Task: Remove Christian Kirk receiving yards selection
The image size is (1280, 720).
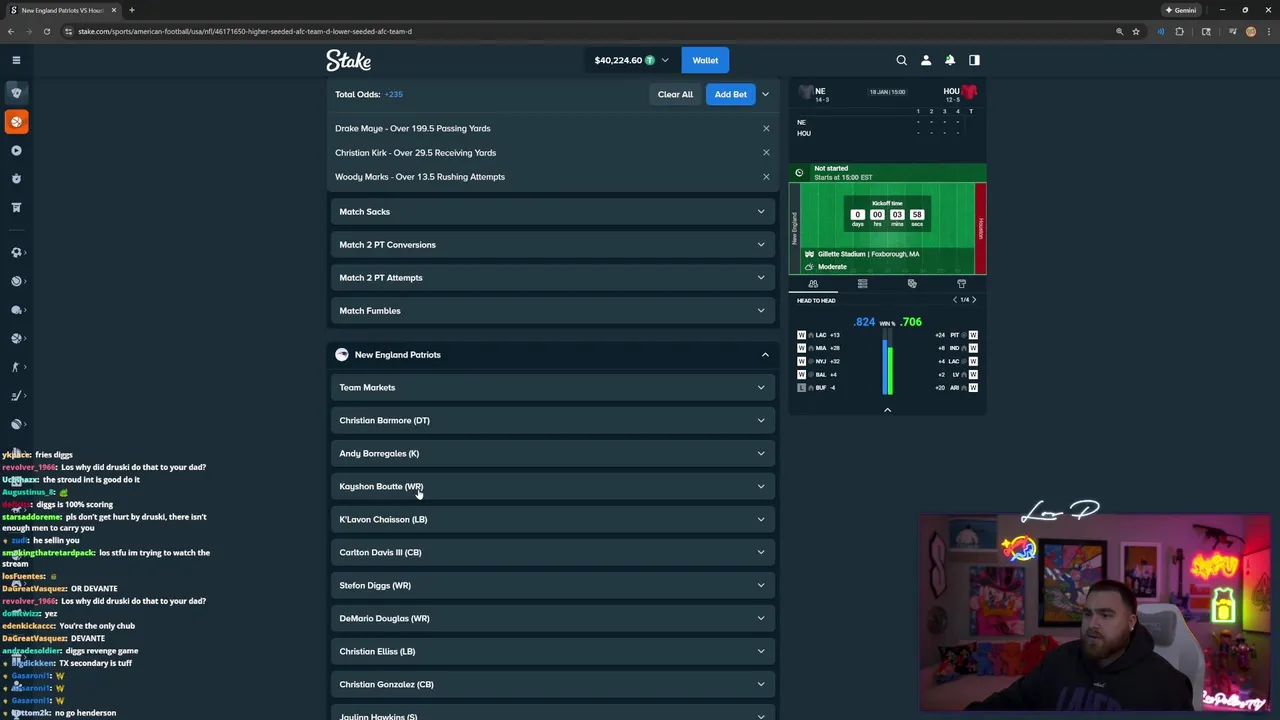Action: [x=766, y=152]
